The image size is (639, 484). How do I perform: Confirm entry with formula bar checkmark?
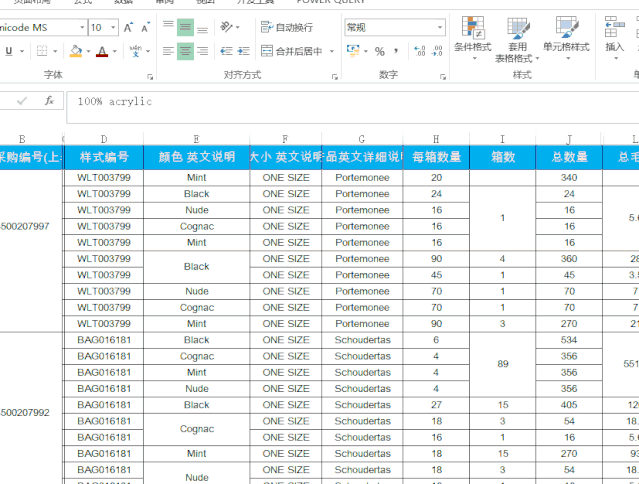coord(22,101)
